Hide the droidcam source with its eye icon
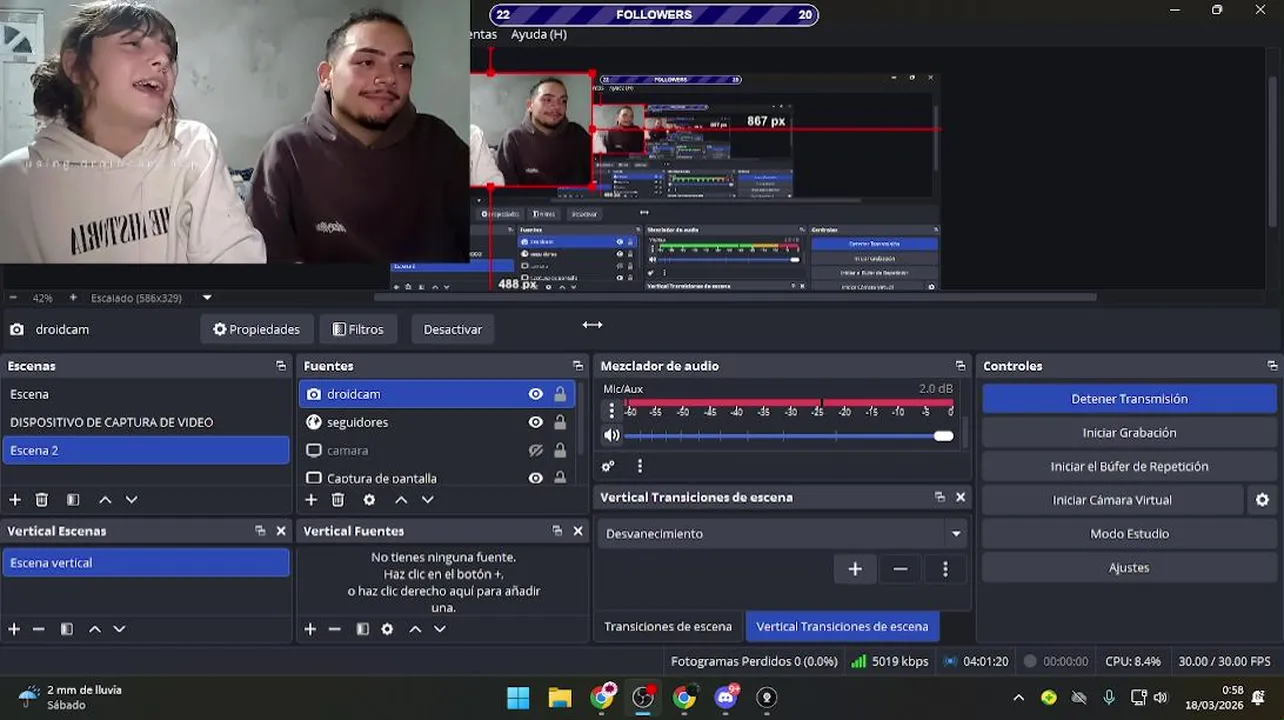This screenshot has height=720, width=1284. [x=536, y=394]
